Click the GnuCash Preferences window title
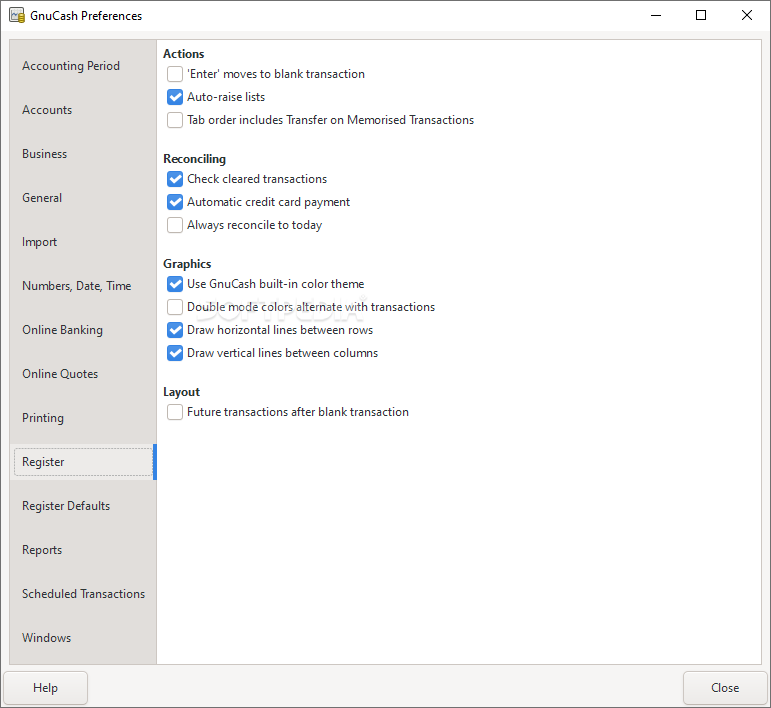The height and width of the screenshot is (708, 771). coord(86,16)
